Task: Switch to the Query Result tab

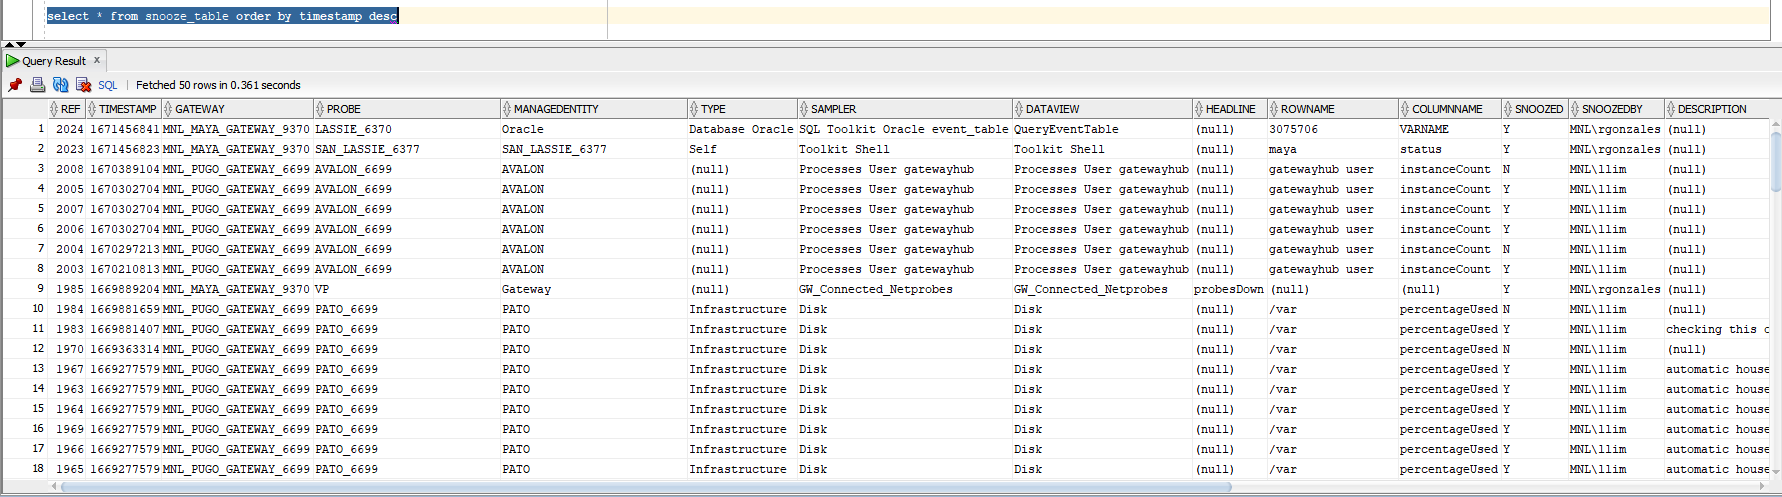Action: click(x=54, y=61)
